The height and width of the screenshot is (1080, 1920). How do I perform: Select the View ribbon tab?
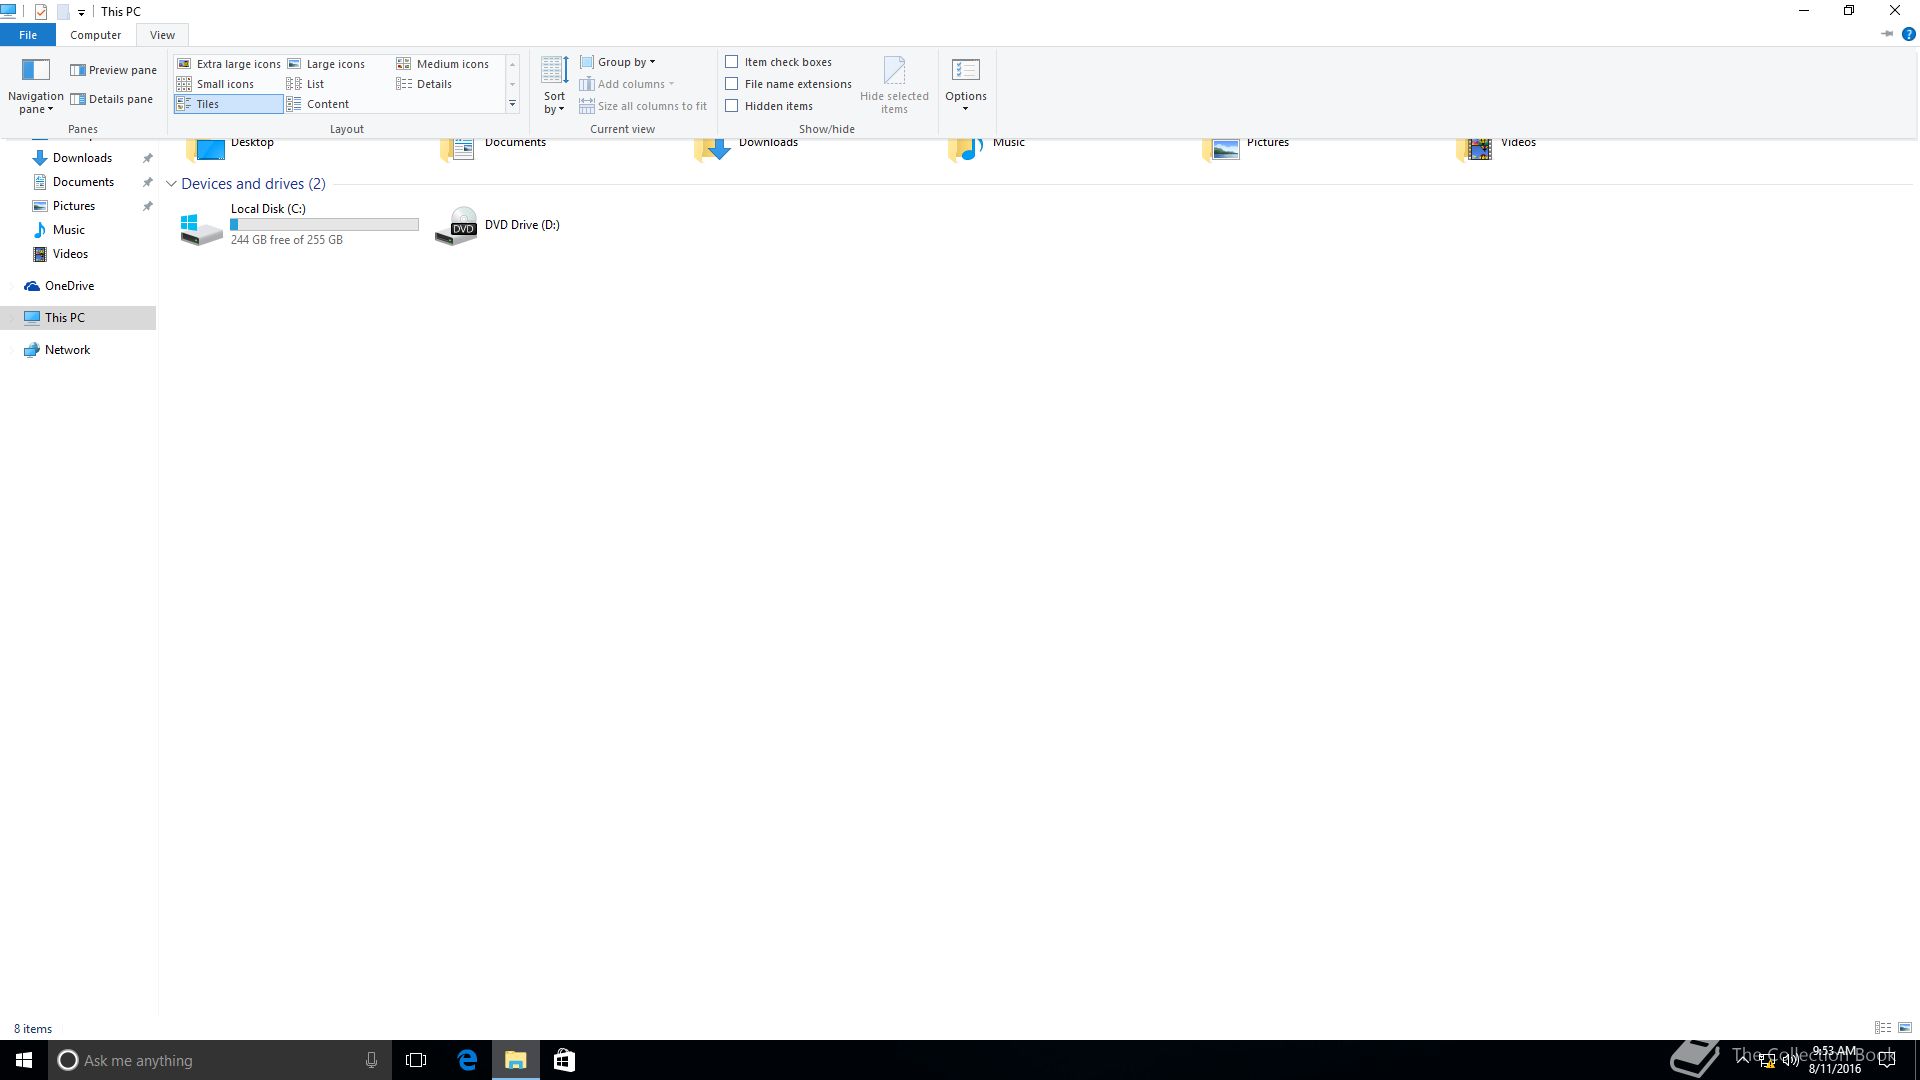click(162, 35)
